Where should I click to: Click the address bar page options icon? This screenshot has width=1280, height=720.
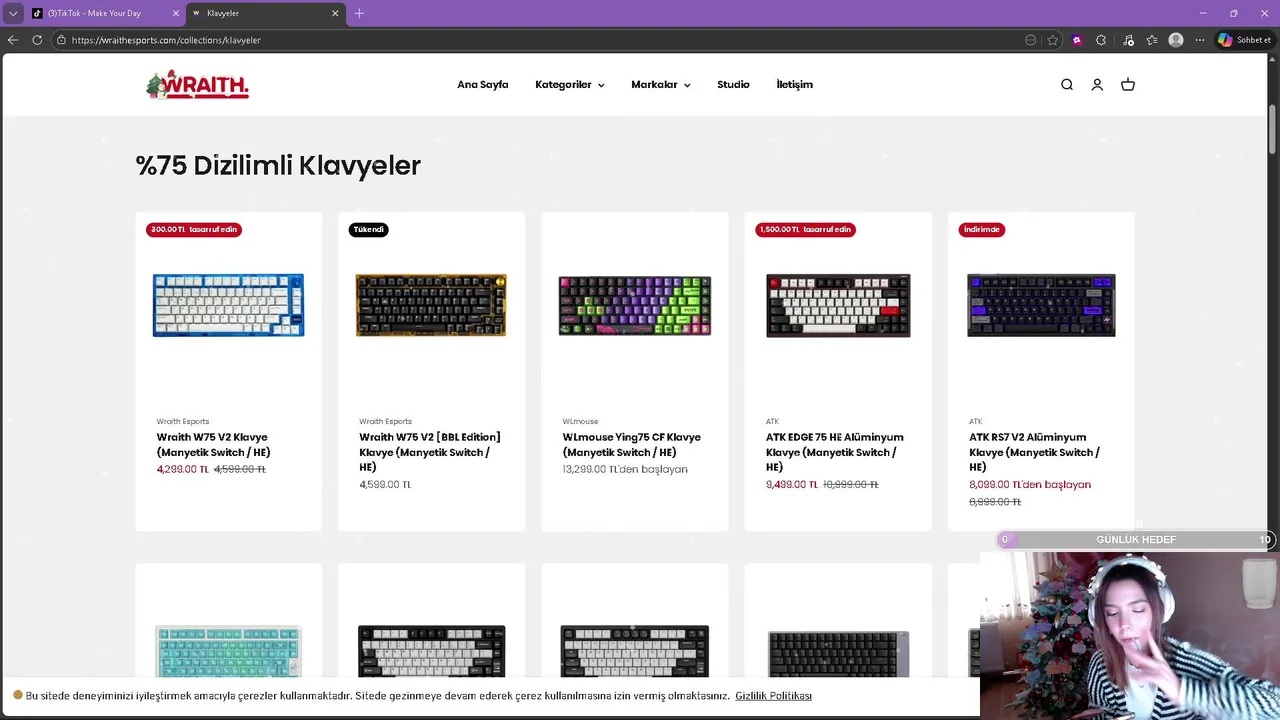tap(1030, 40)
